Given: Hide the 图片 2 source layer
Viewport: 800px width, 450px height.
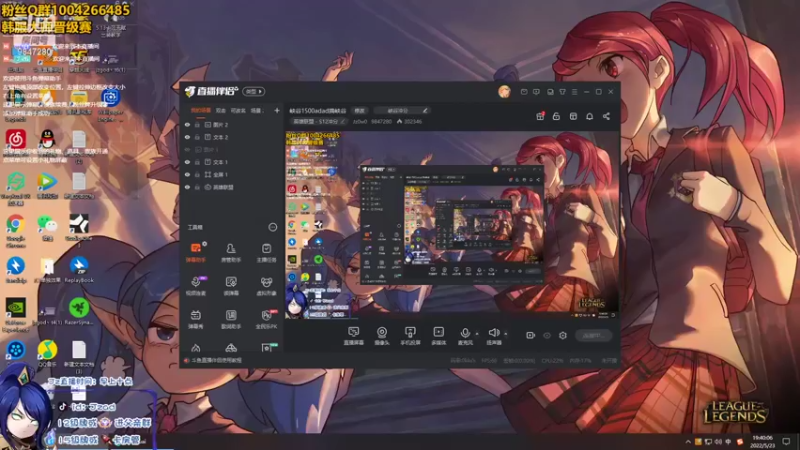Looking at the screenshot, I should 187,124.
